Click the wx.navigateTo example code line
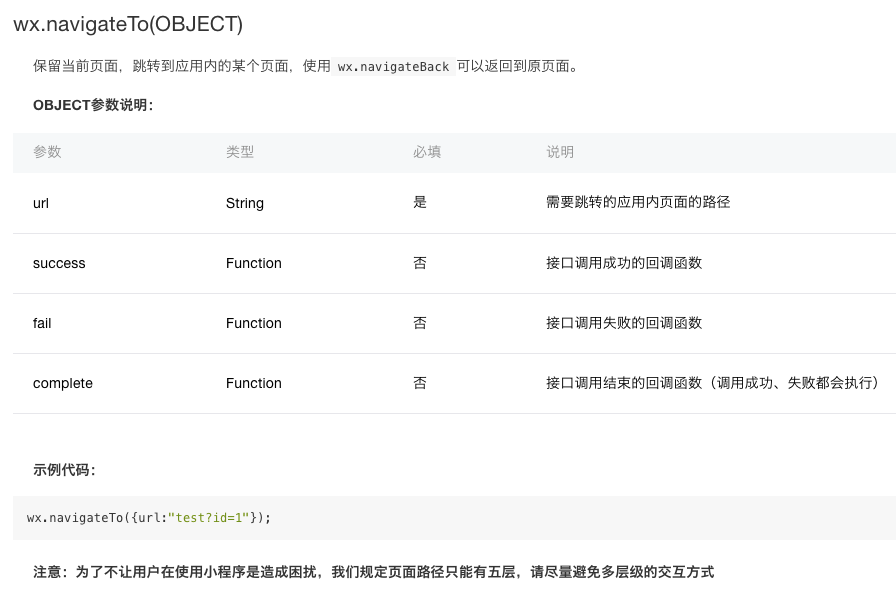Viewport: 896px width, 603px height. [149, 518]
